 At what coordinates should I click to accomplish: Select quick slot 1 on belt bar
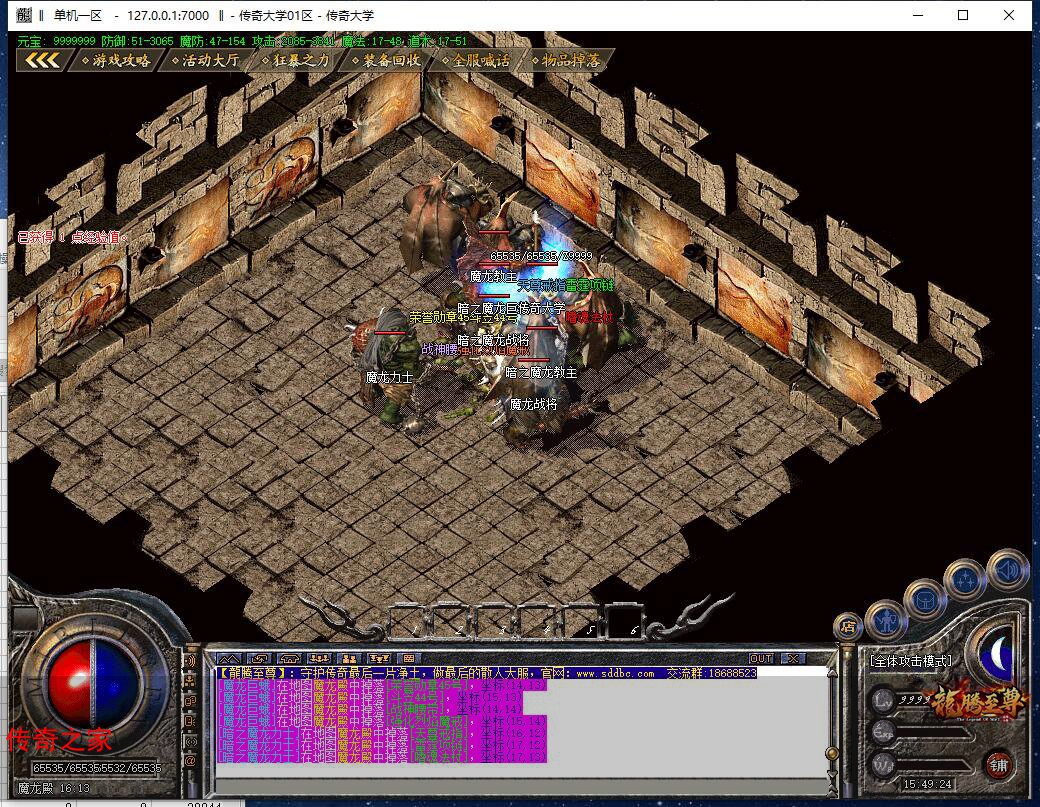409,621
